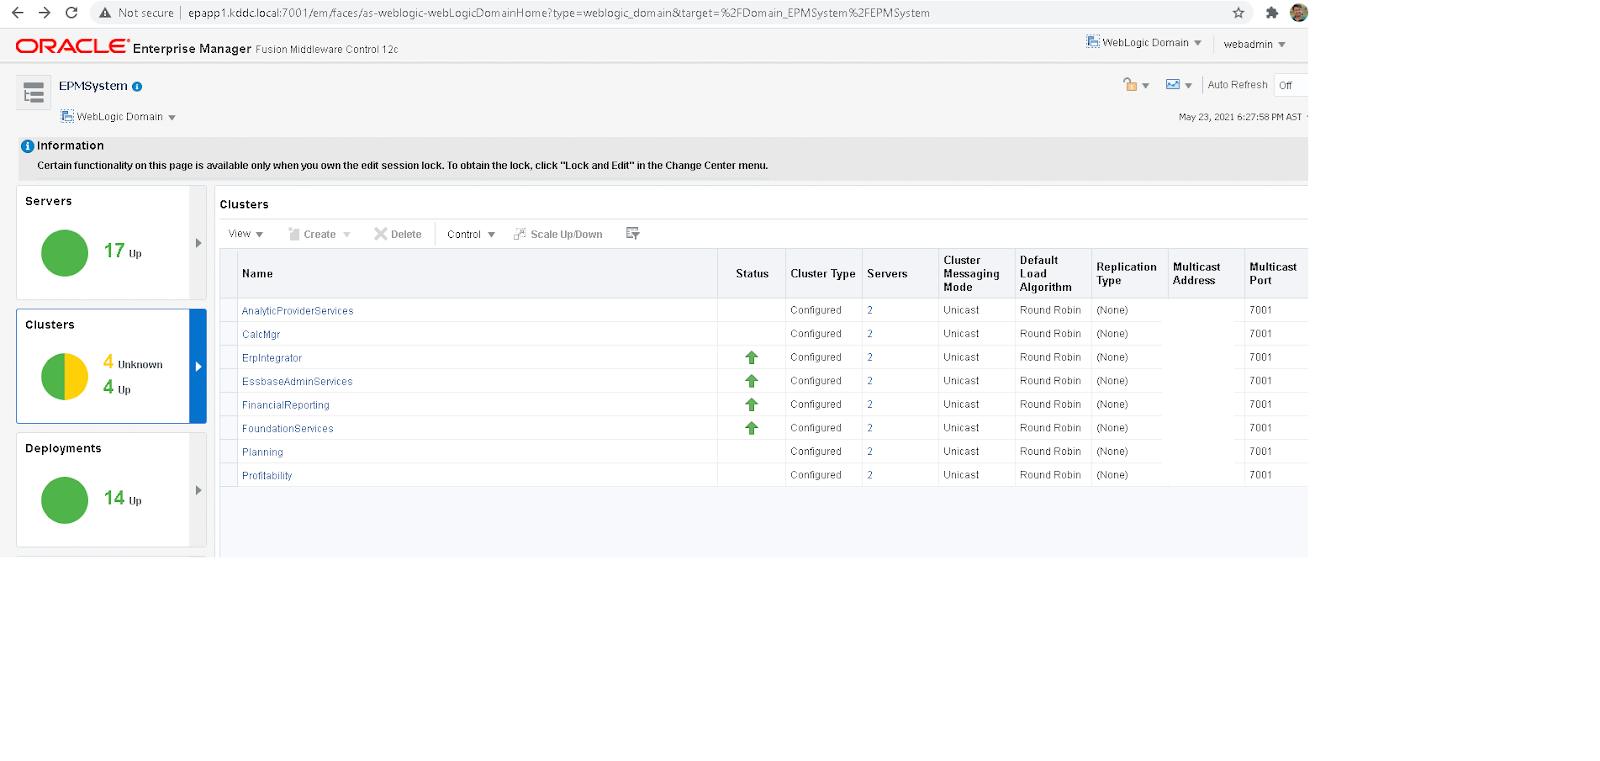This screenshot has height=761, width=1600.
Task: Expand the Servers panel arrow
Action: click(198, 243)
